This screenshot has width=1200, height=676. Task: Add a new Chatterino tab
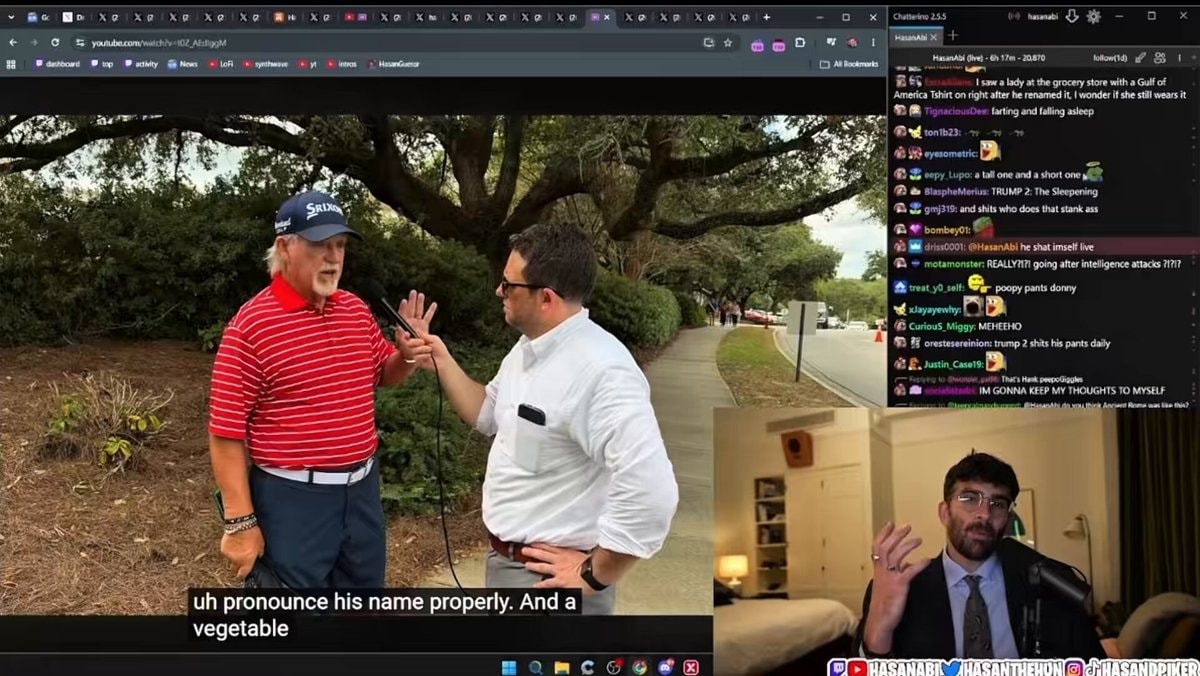click(952, 36)
